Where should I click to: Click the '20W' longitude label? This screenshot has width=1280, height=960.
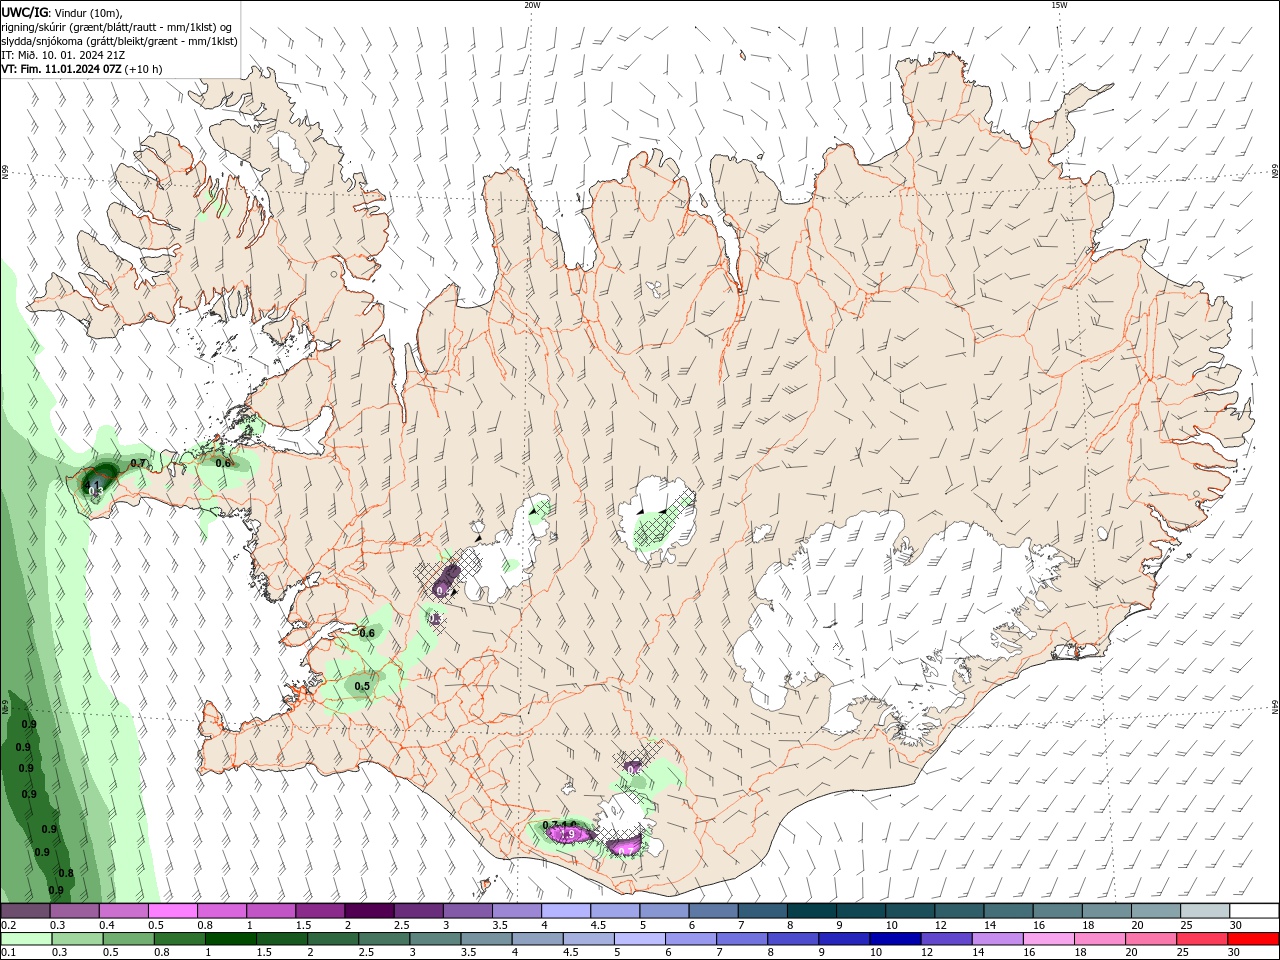(532, 5)
